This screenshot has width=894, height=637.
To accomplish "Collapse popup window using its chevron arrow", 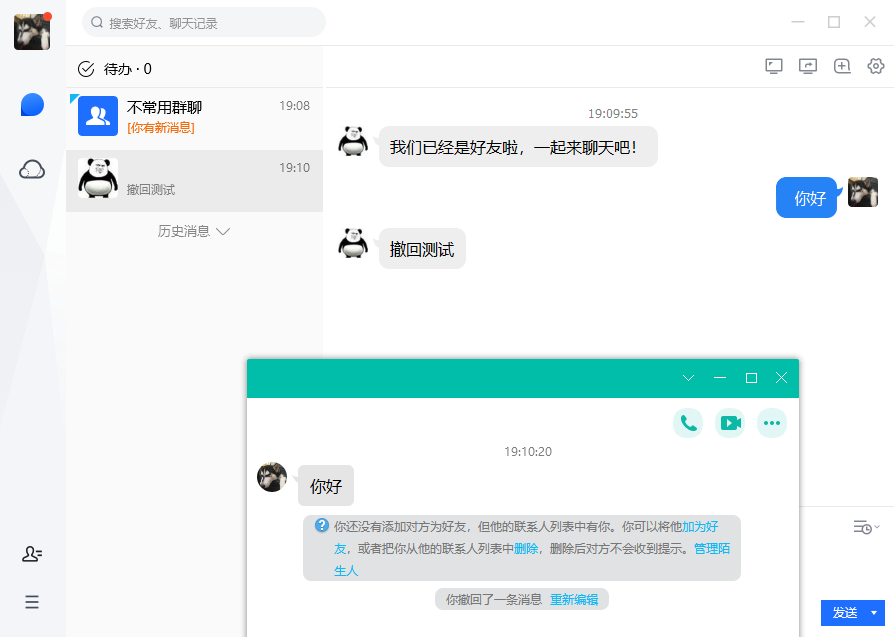I will coord(687,378).
